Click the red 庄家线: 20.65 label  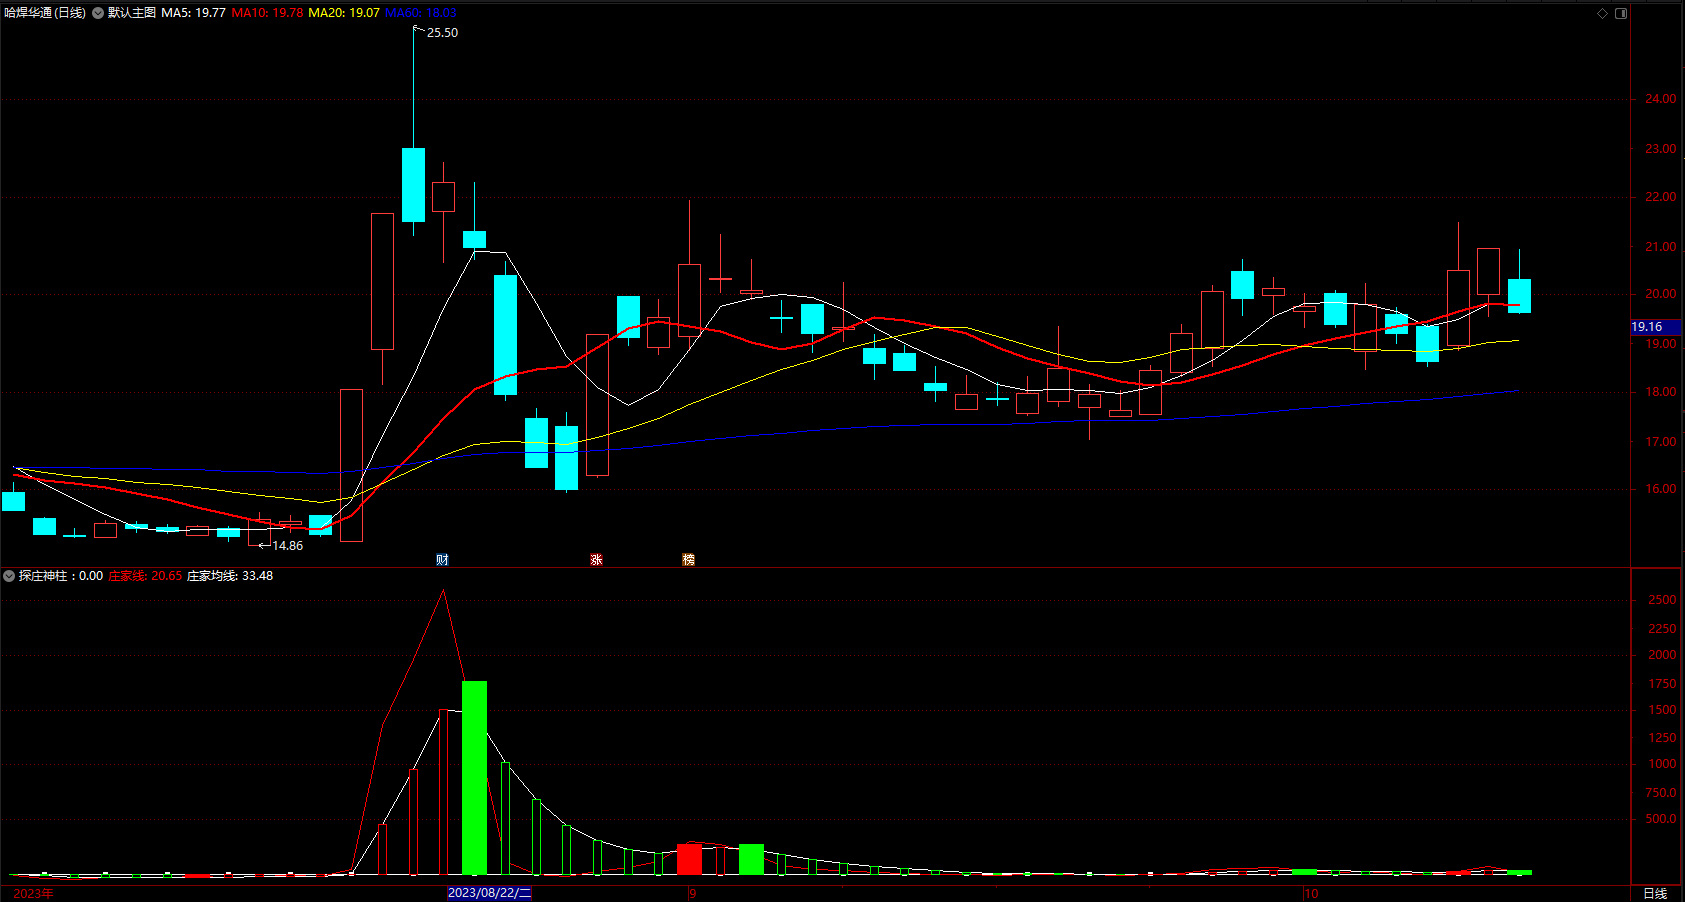pyautogui.click(x=145, y=576)
